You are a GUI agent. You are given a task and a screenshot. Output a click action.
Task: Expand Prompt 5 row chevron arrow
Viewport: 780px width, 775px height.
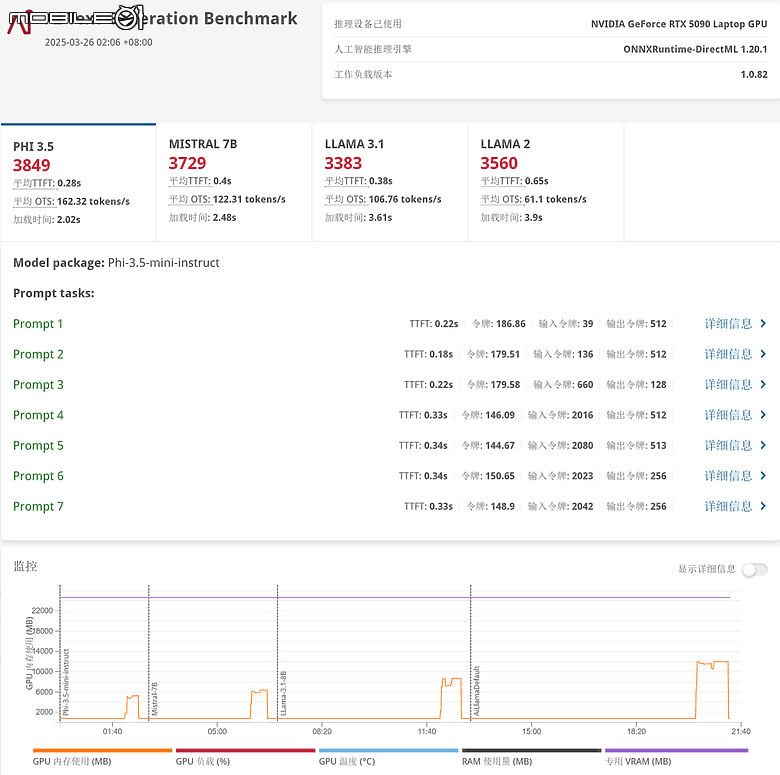point(763,445)
